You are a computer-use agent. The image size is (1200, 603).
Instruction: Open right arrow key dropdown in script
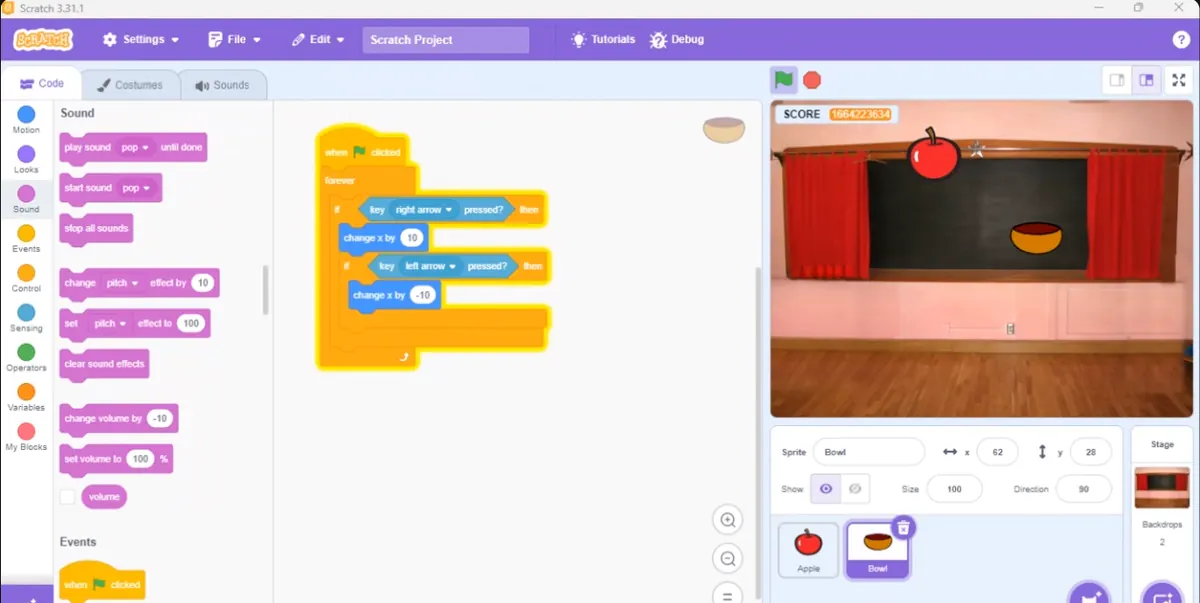[x=423, y=210]
